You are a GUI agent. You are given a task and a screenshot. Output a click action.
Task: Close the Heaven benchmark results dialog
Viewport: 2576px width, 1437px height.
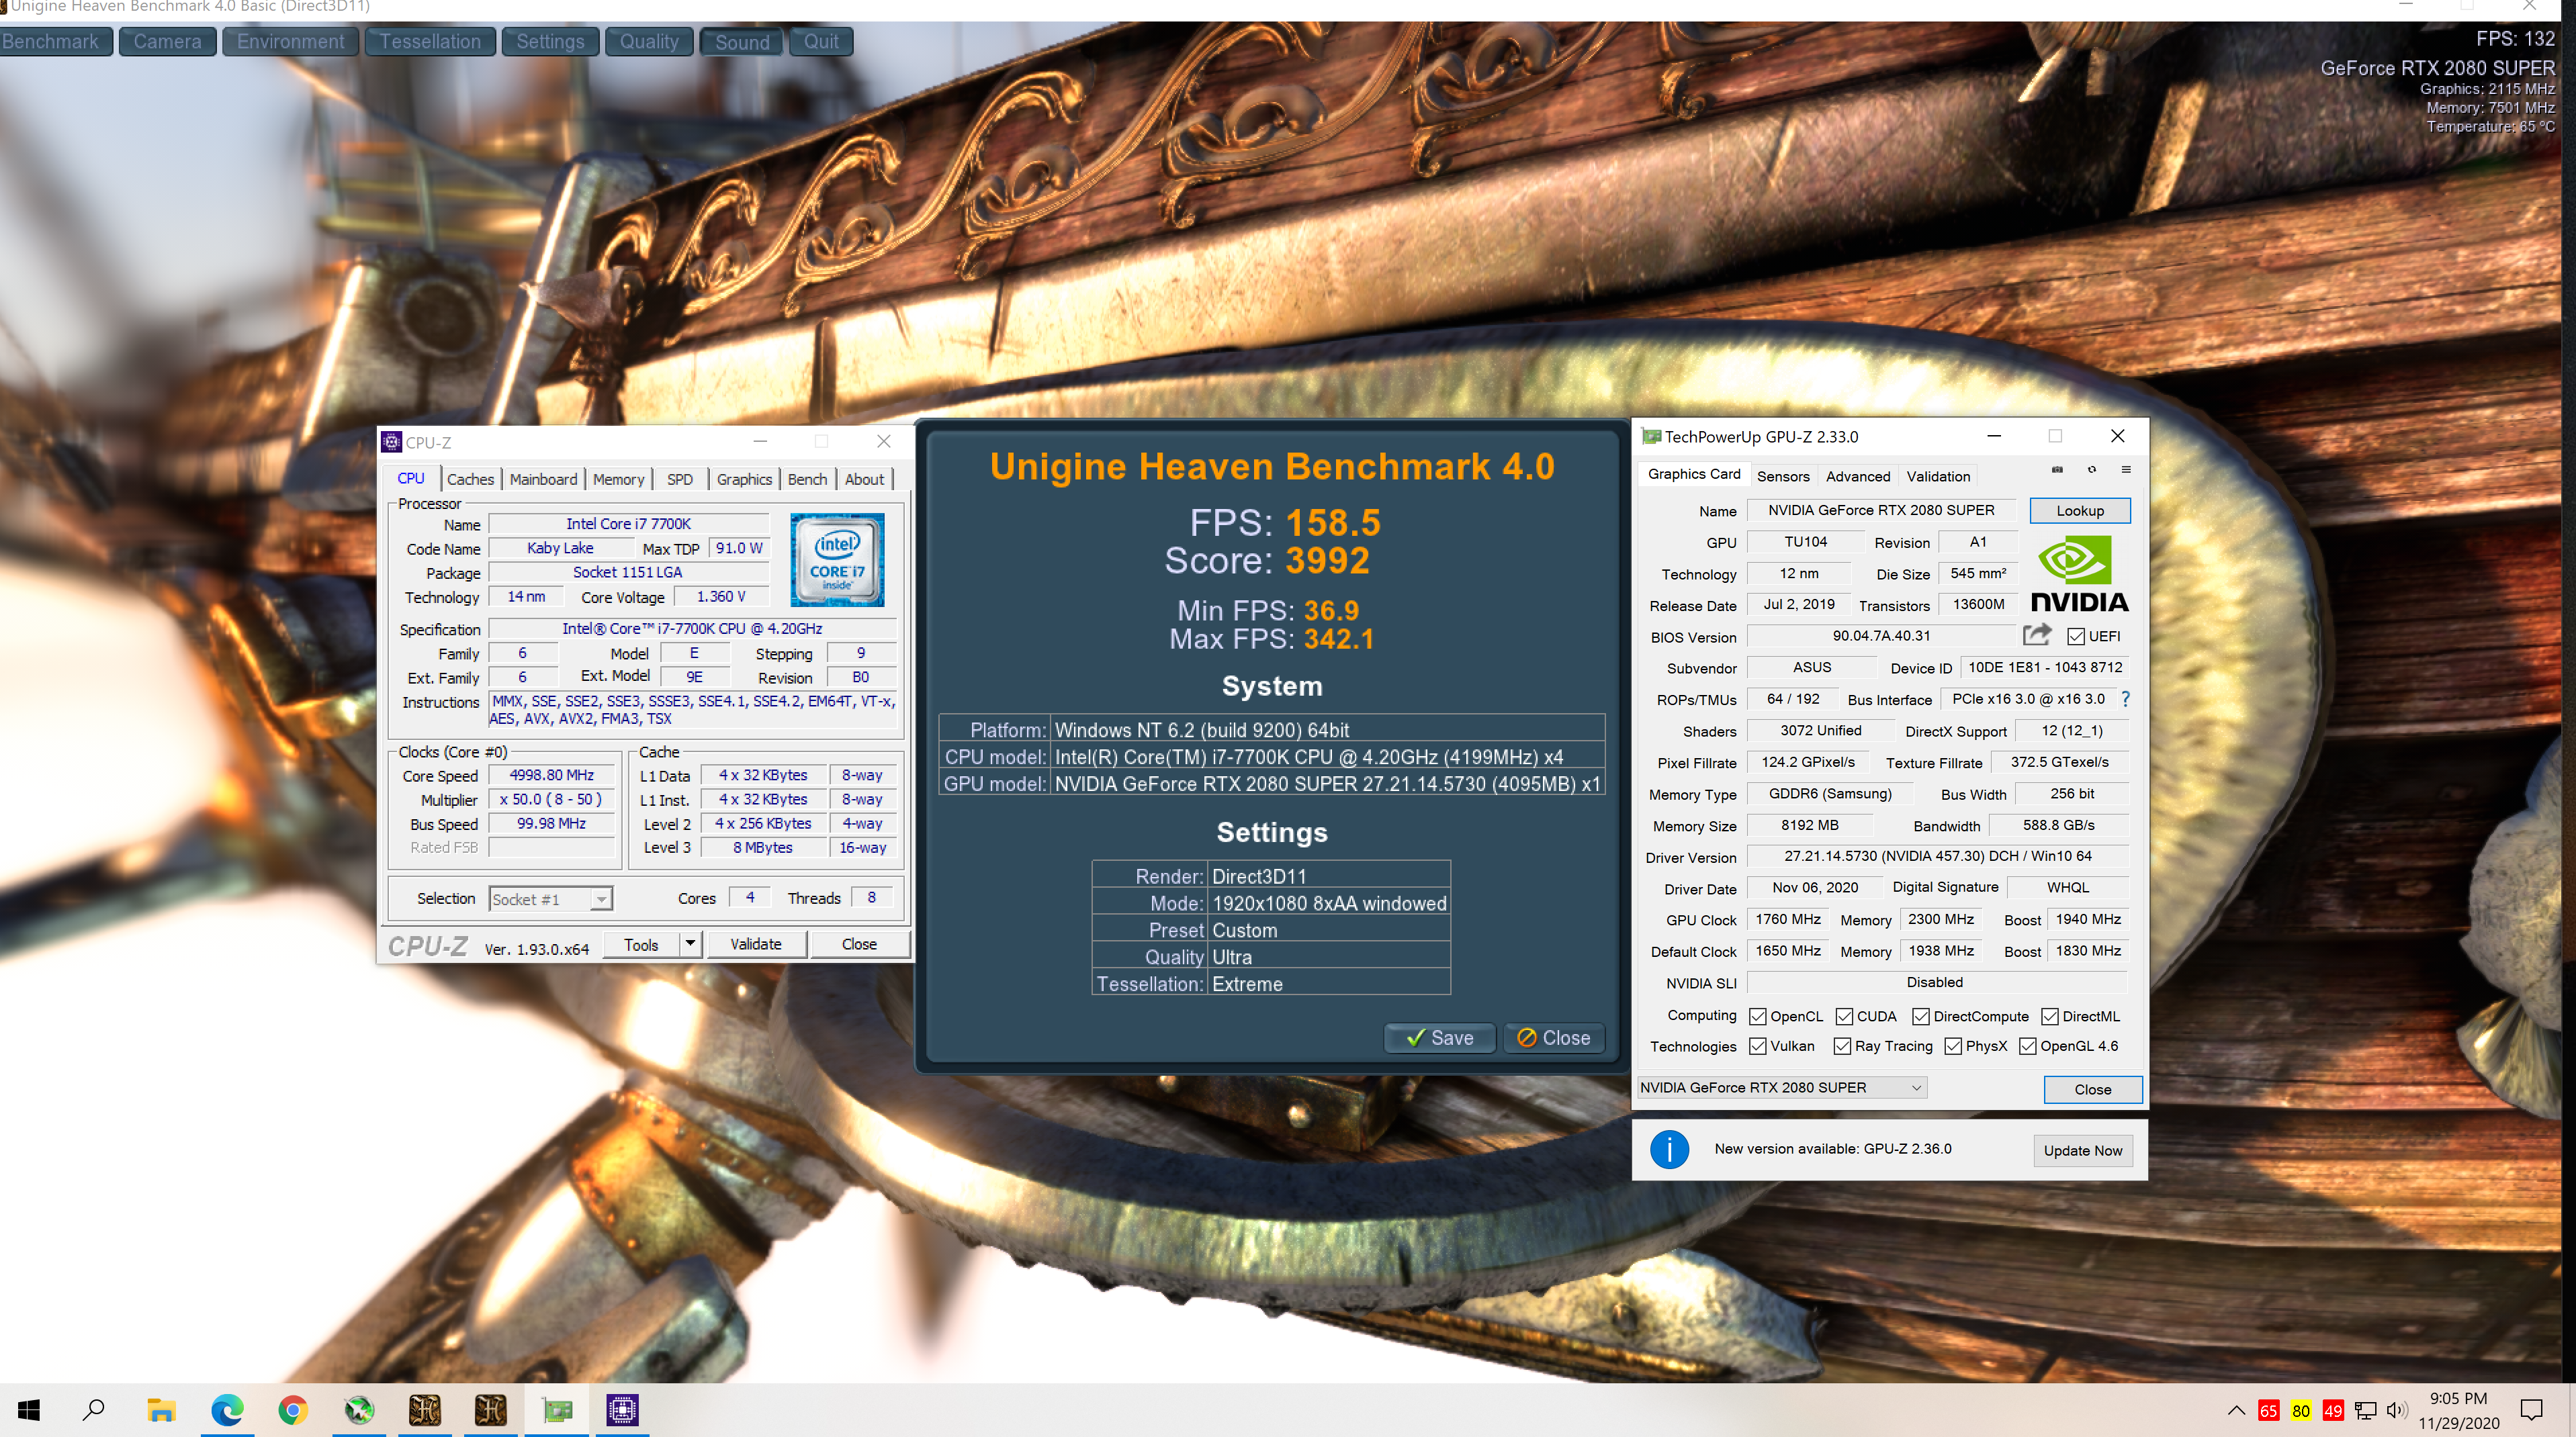pos(1553,1038)
